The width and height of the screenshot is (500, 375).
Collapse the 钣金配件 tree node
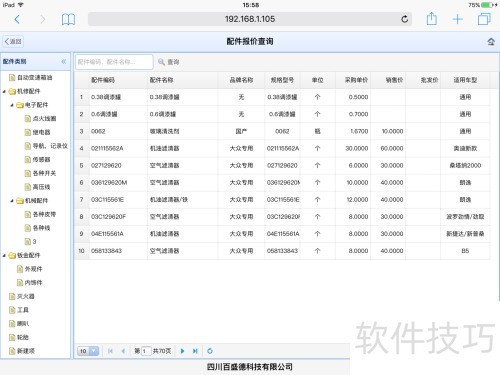tap(4, 256)
